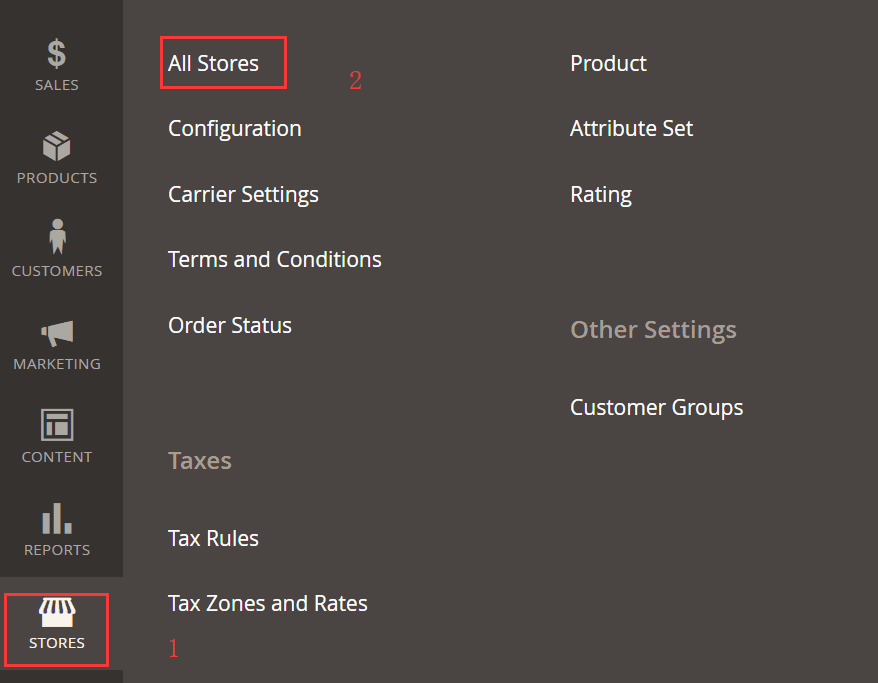This screenshot has height=683, width=878.
Task: Click the Sales dollar sign icon
Action: 57,54
